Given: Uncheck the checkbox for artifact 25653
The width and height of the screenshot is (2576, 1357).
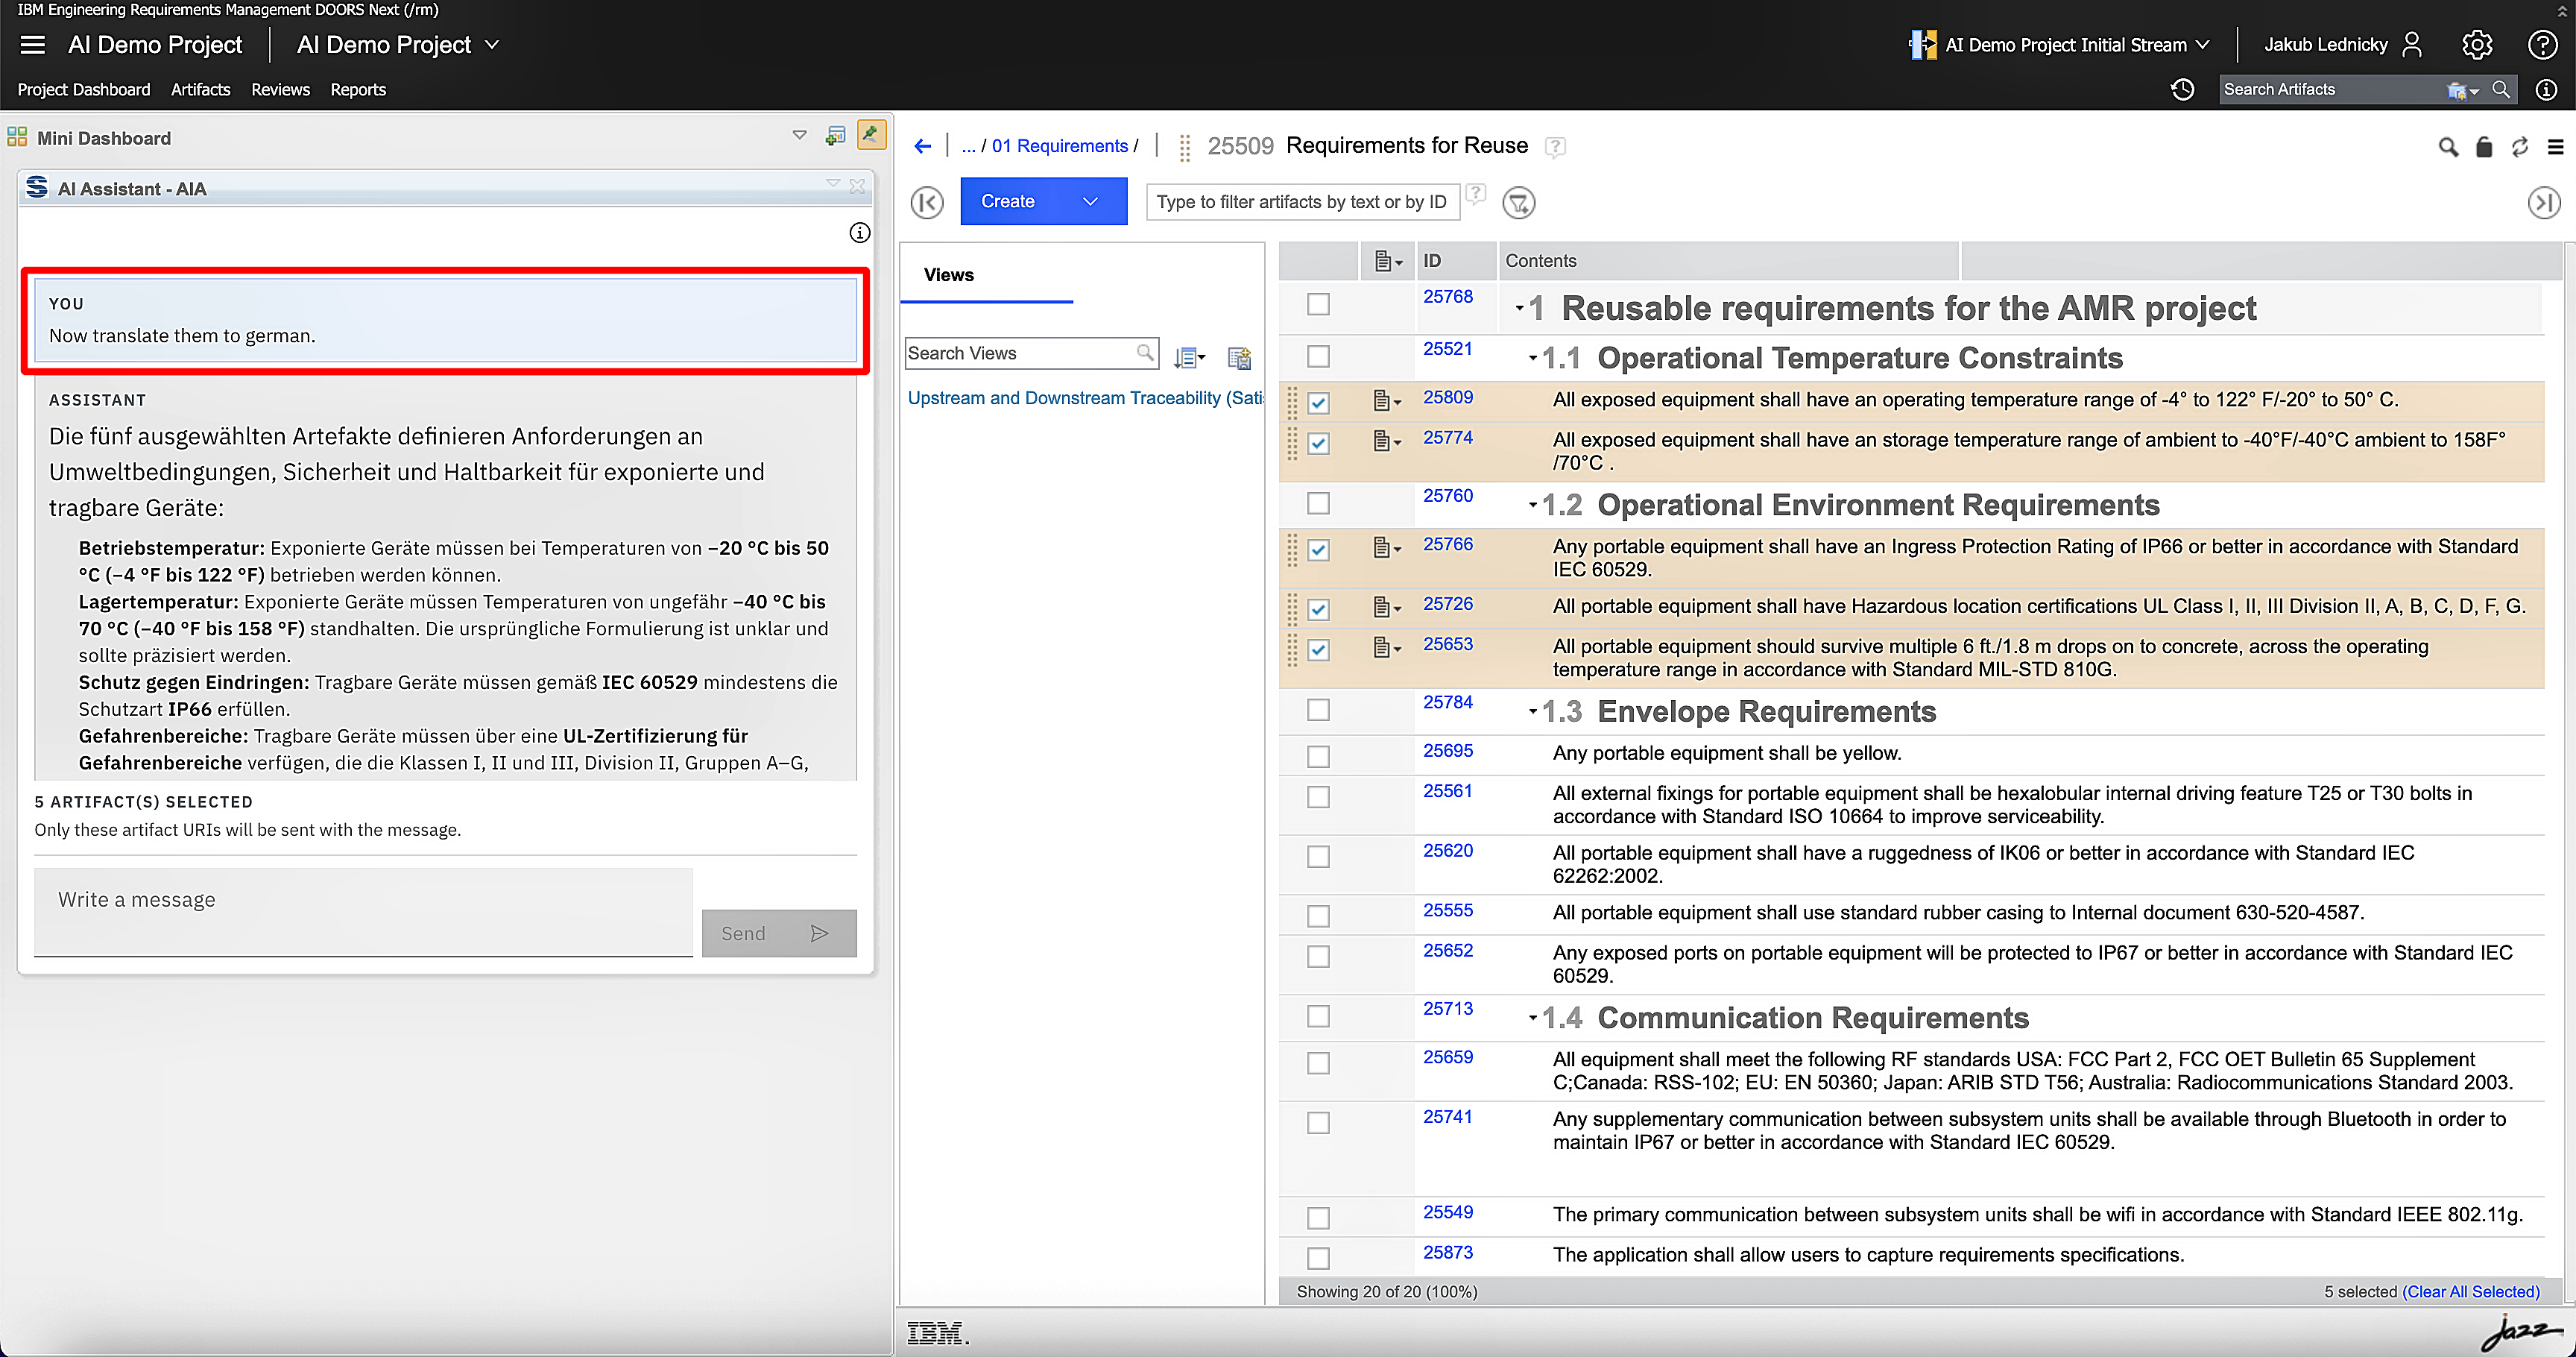Looking at the screenshot, I should point(1318,650).
